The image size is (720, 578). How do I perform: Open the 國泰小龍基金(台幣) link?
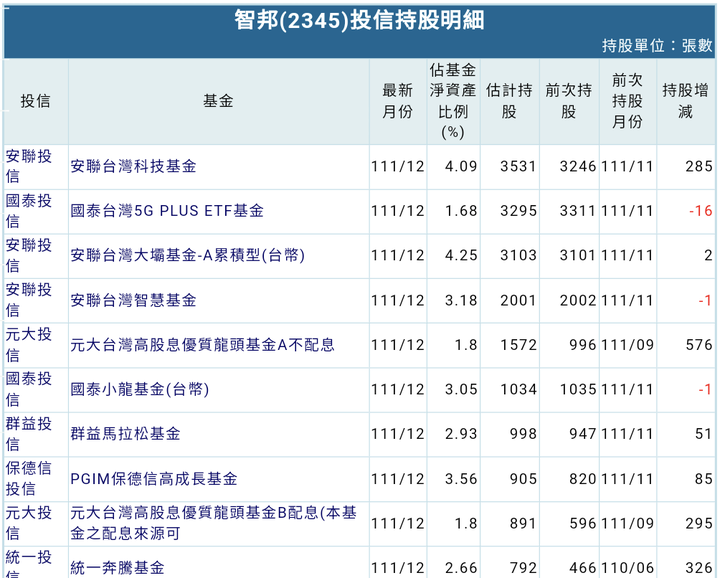click(140, 389)
